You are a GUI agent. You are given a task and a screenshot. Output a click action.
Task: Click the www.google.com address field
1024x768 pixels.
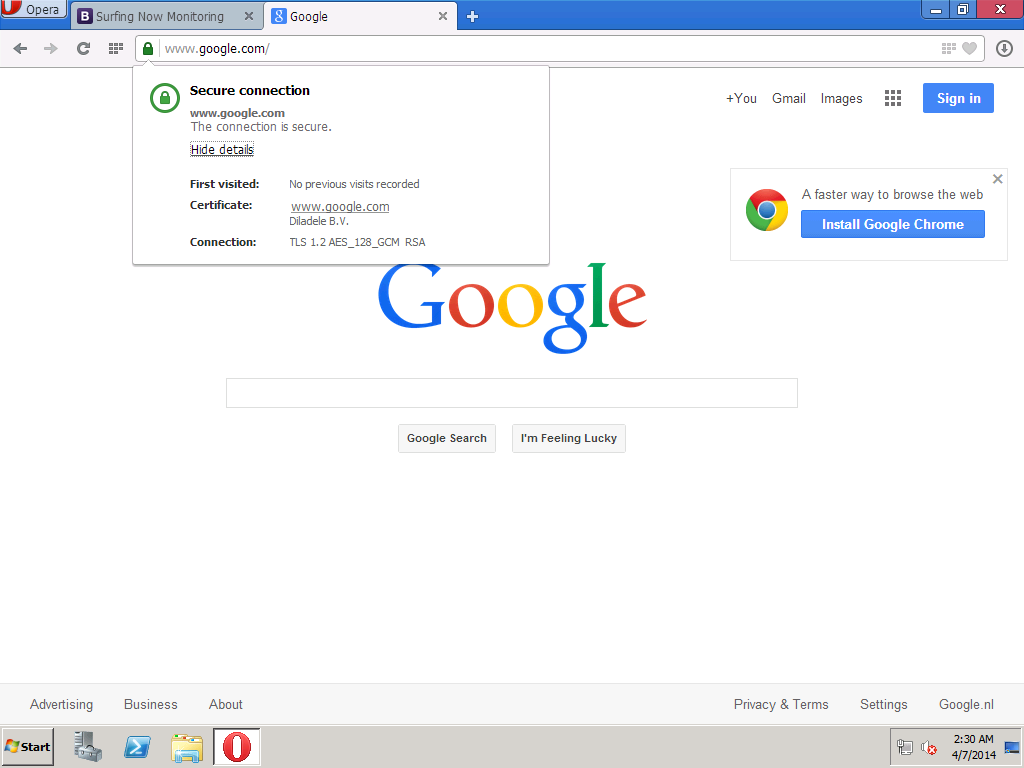coord(549,48)
